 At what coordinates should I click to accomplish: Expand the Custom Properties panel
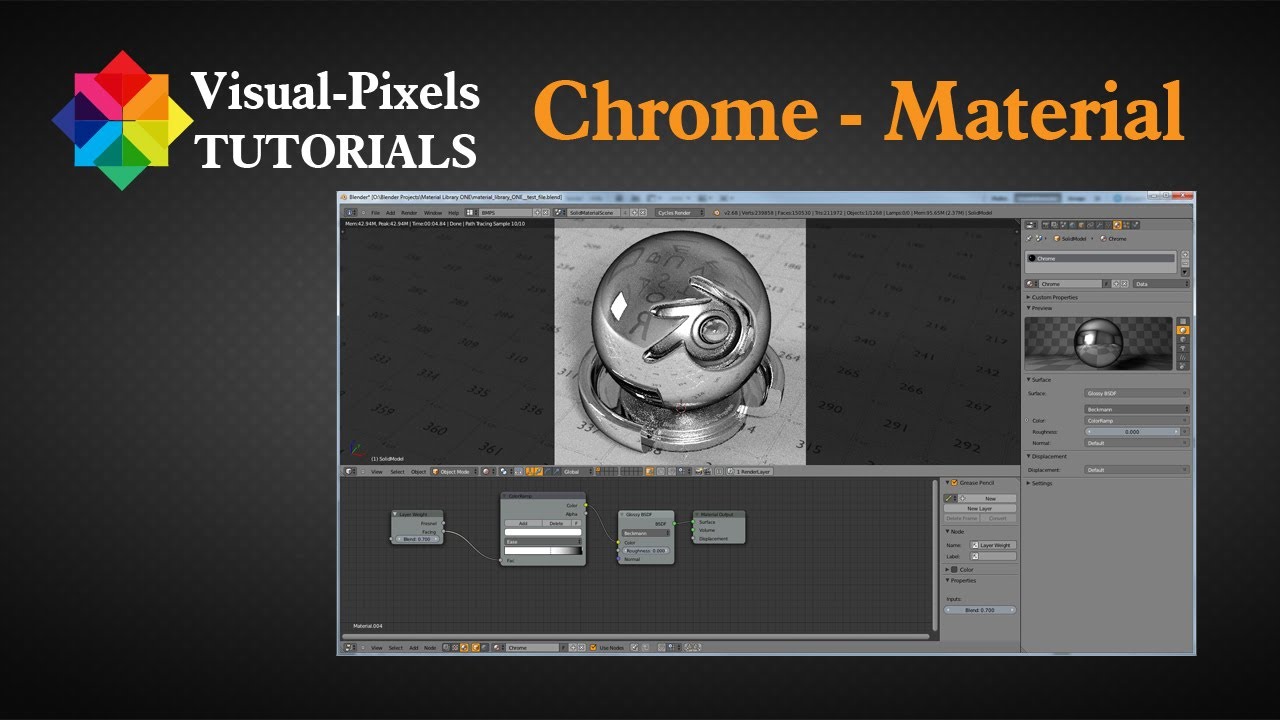point(1054,297)
